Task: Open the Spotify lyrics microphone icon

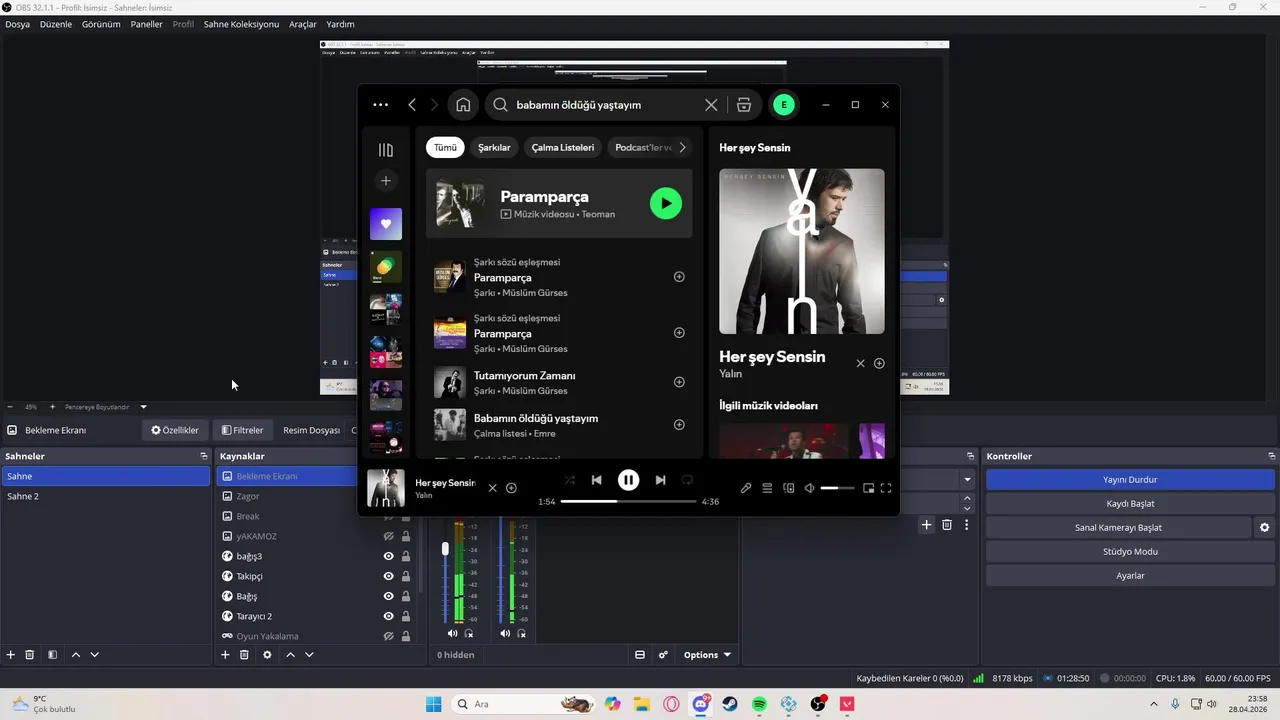Action: tap(746, 488)
